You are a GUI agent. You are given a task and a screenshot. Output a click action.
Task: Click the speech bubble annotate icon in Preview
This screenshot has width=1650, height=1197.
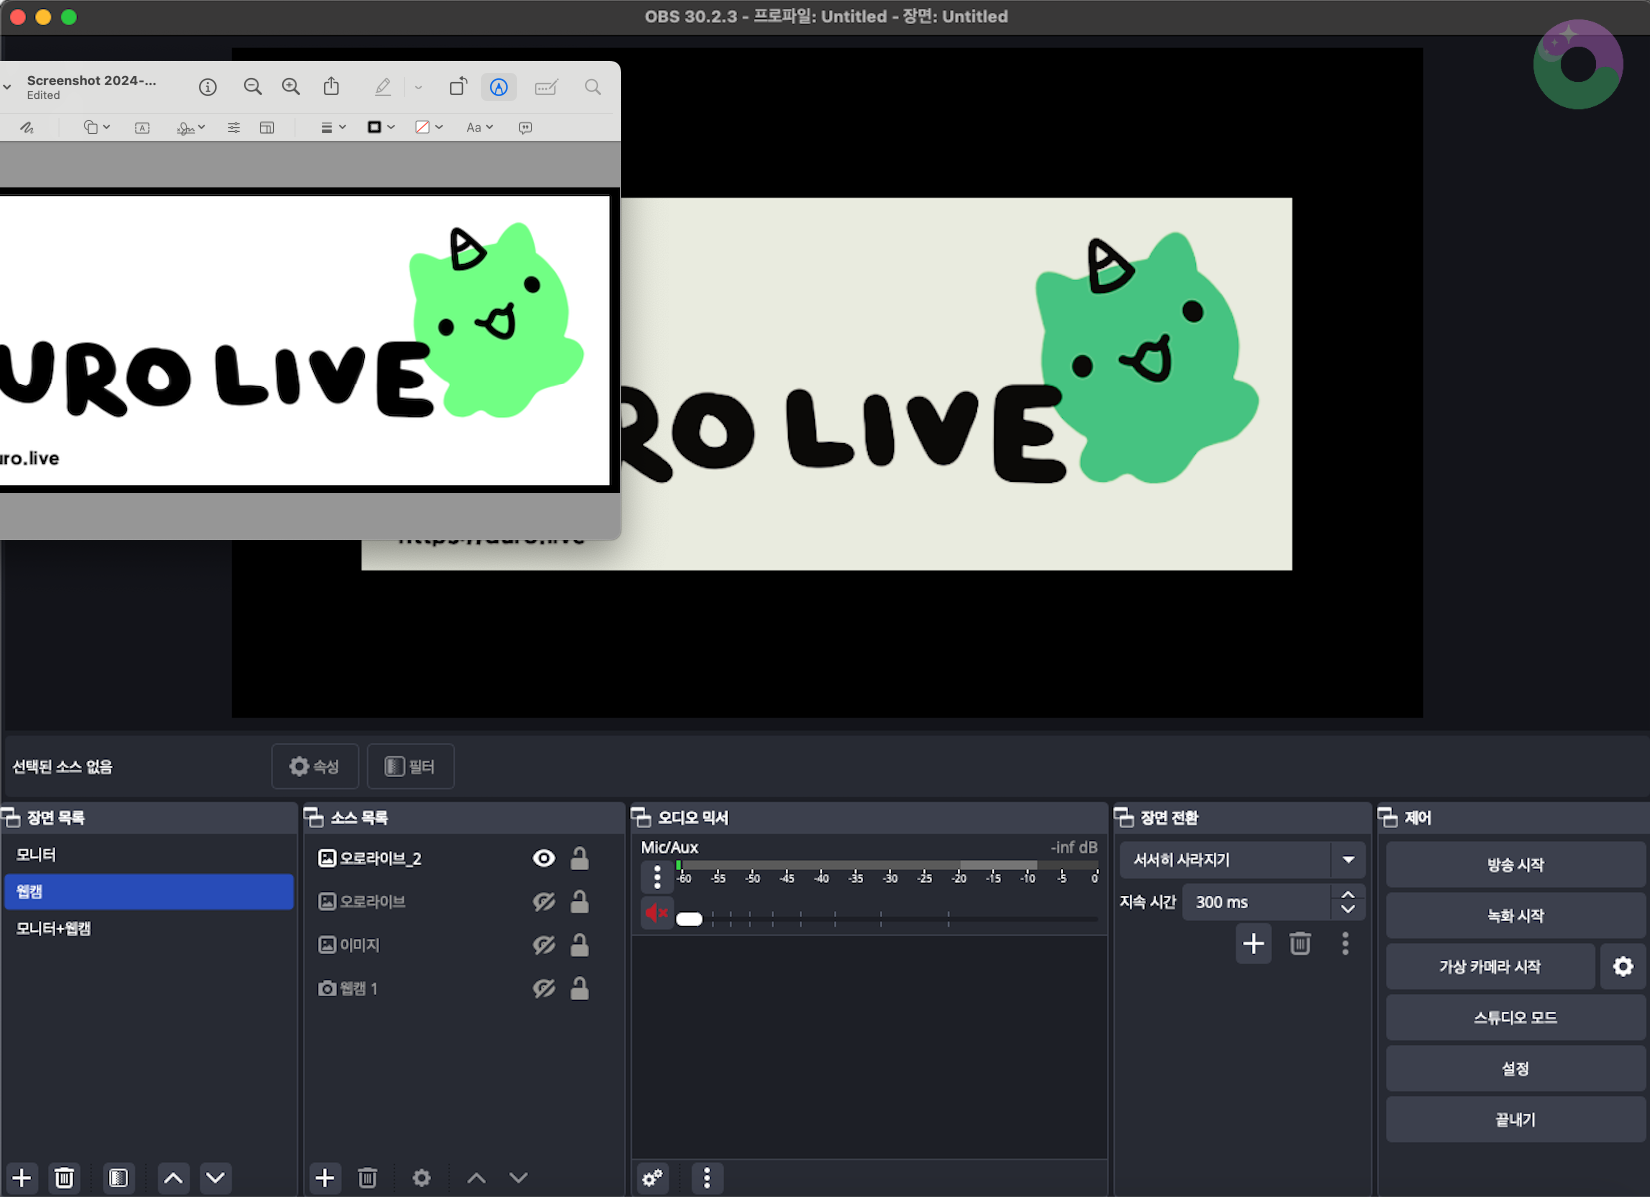[x=526, y=127]
